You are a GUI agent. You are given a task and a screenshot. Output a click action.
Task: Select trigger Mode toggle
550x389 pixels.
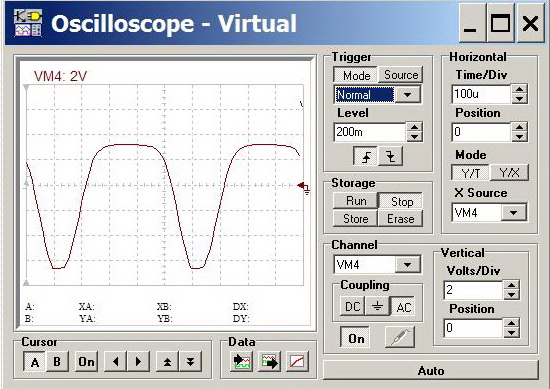(356, 75)
